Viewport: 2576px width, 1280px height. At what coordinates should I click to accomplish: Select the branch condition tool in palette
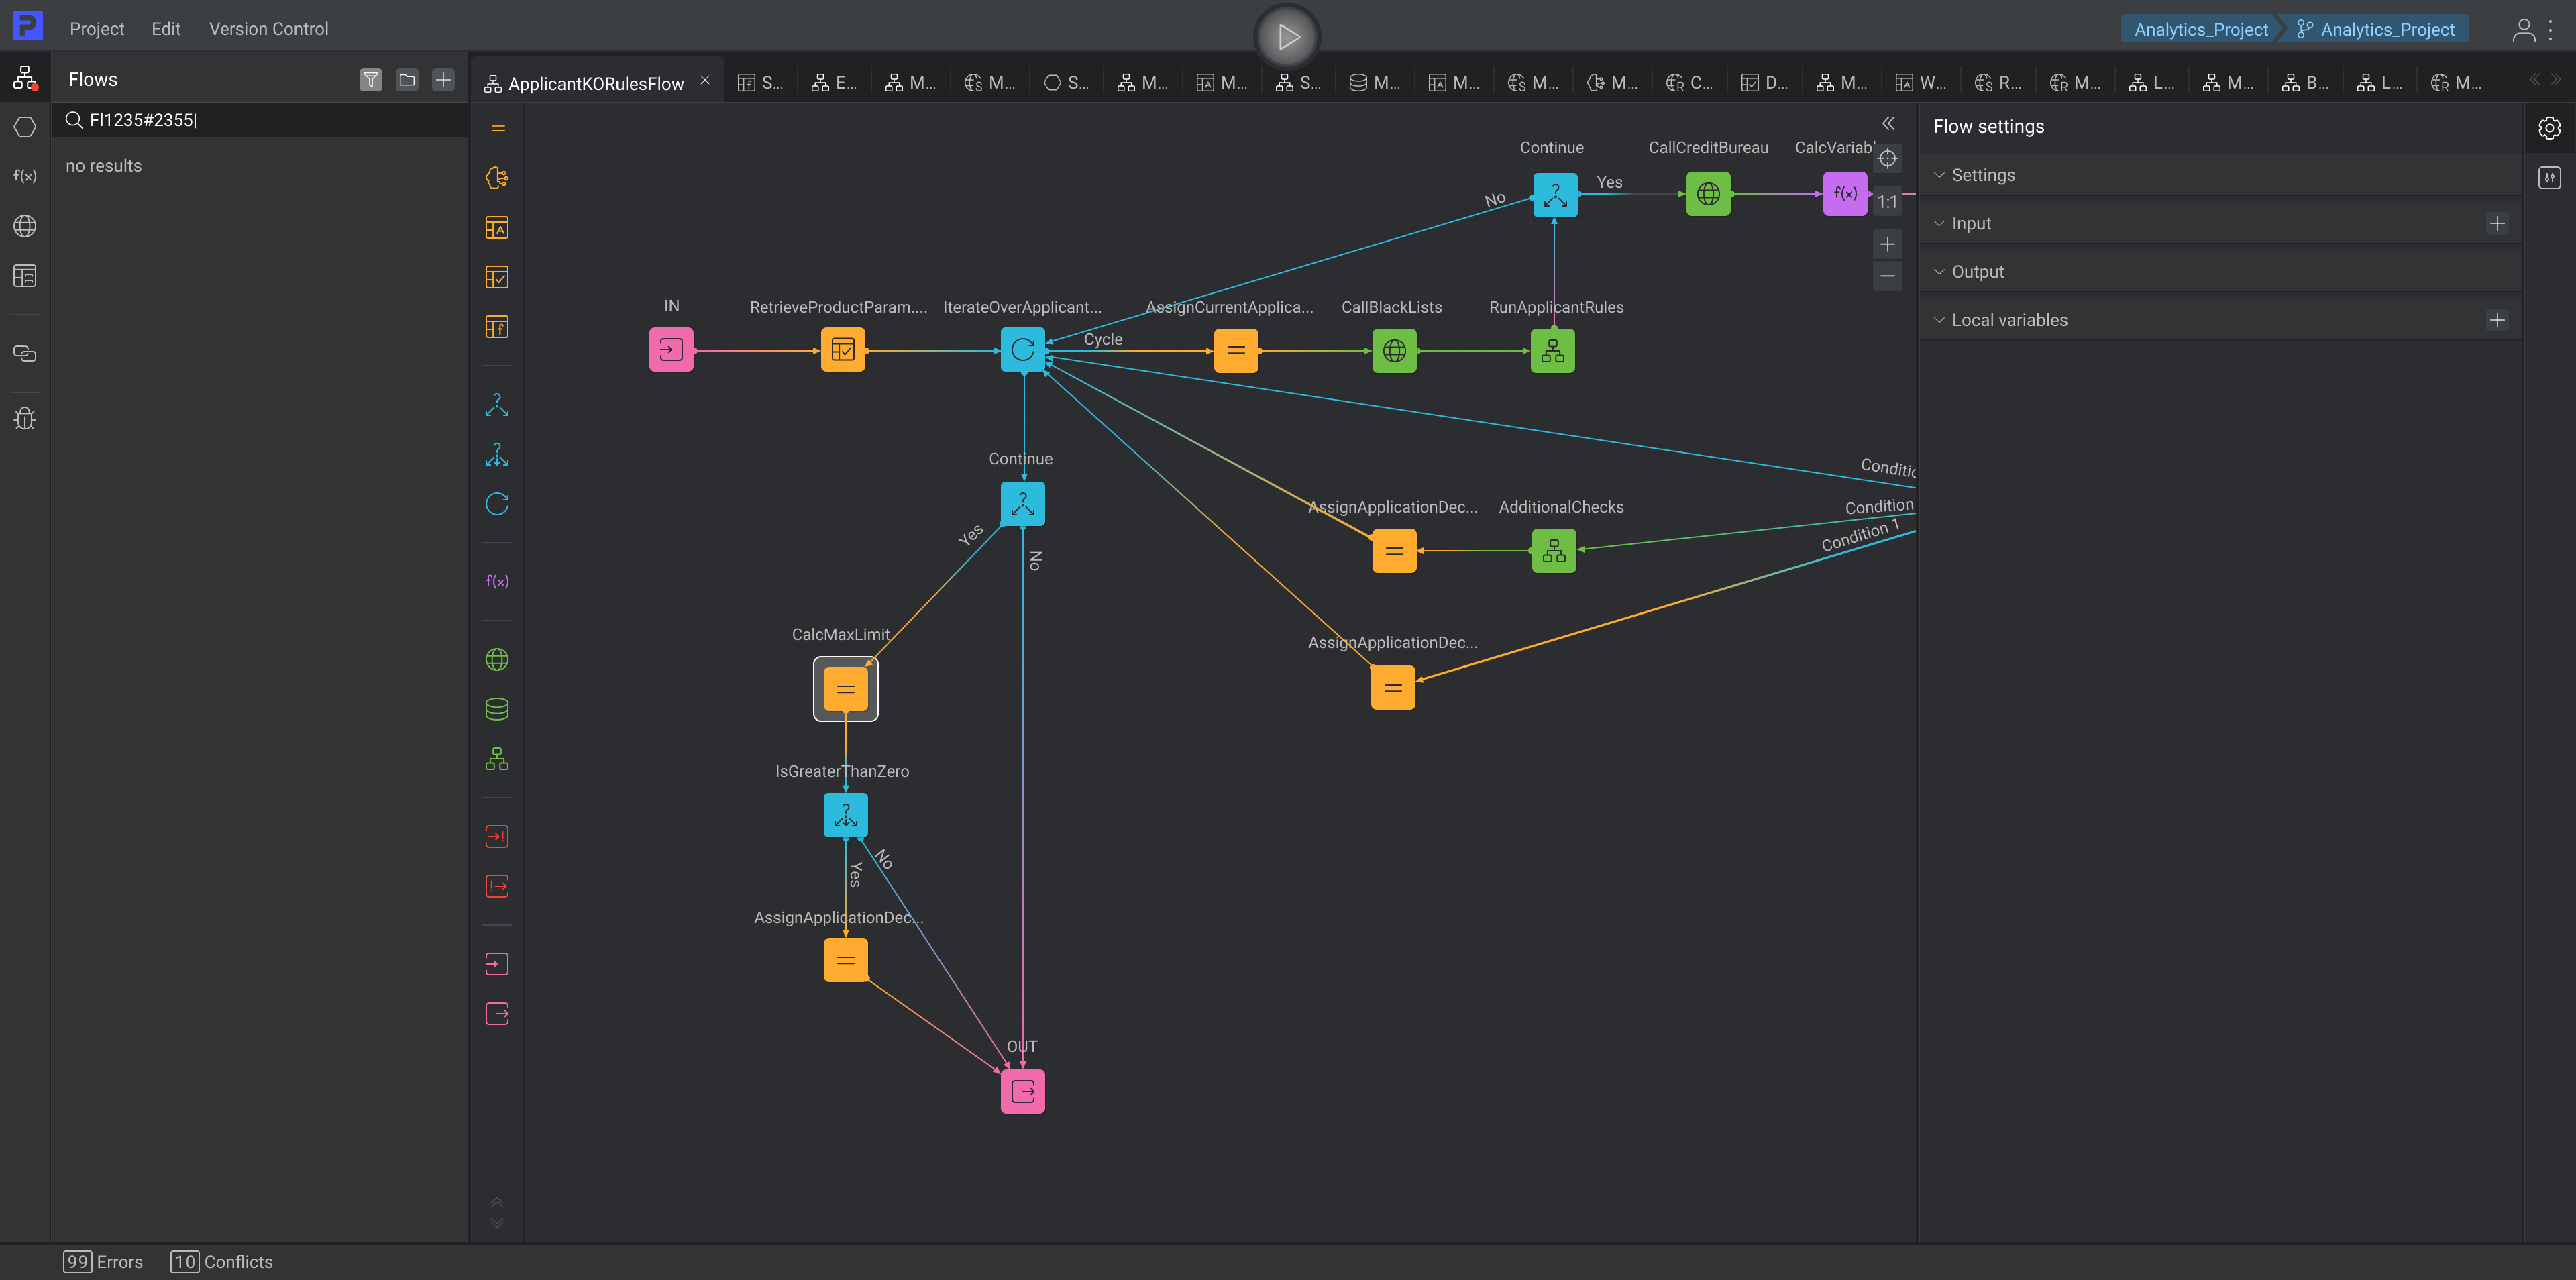497,405
